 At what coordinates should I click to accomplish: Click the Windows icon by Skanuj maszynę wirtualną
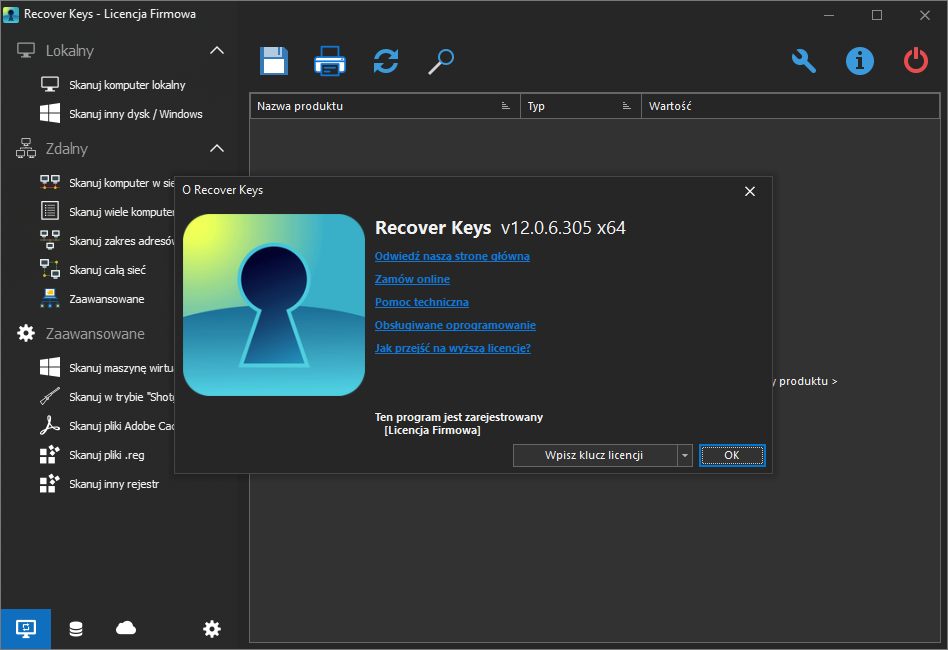point(50,367)
